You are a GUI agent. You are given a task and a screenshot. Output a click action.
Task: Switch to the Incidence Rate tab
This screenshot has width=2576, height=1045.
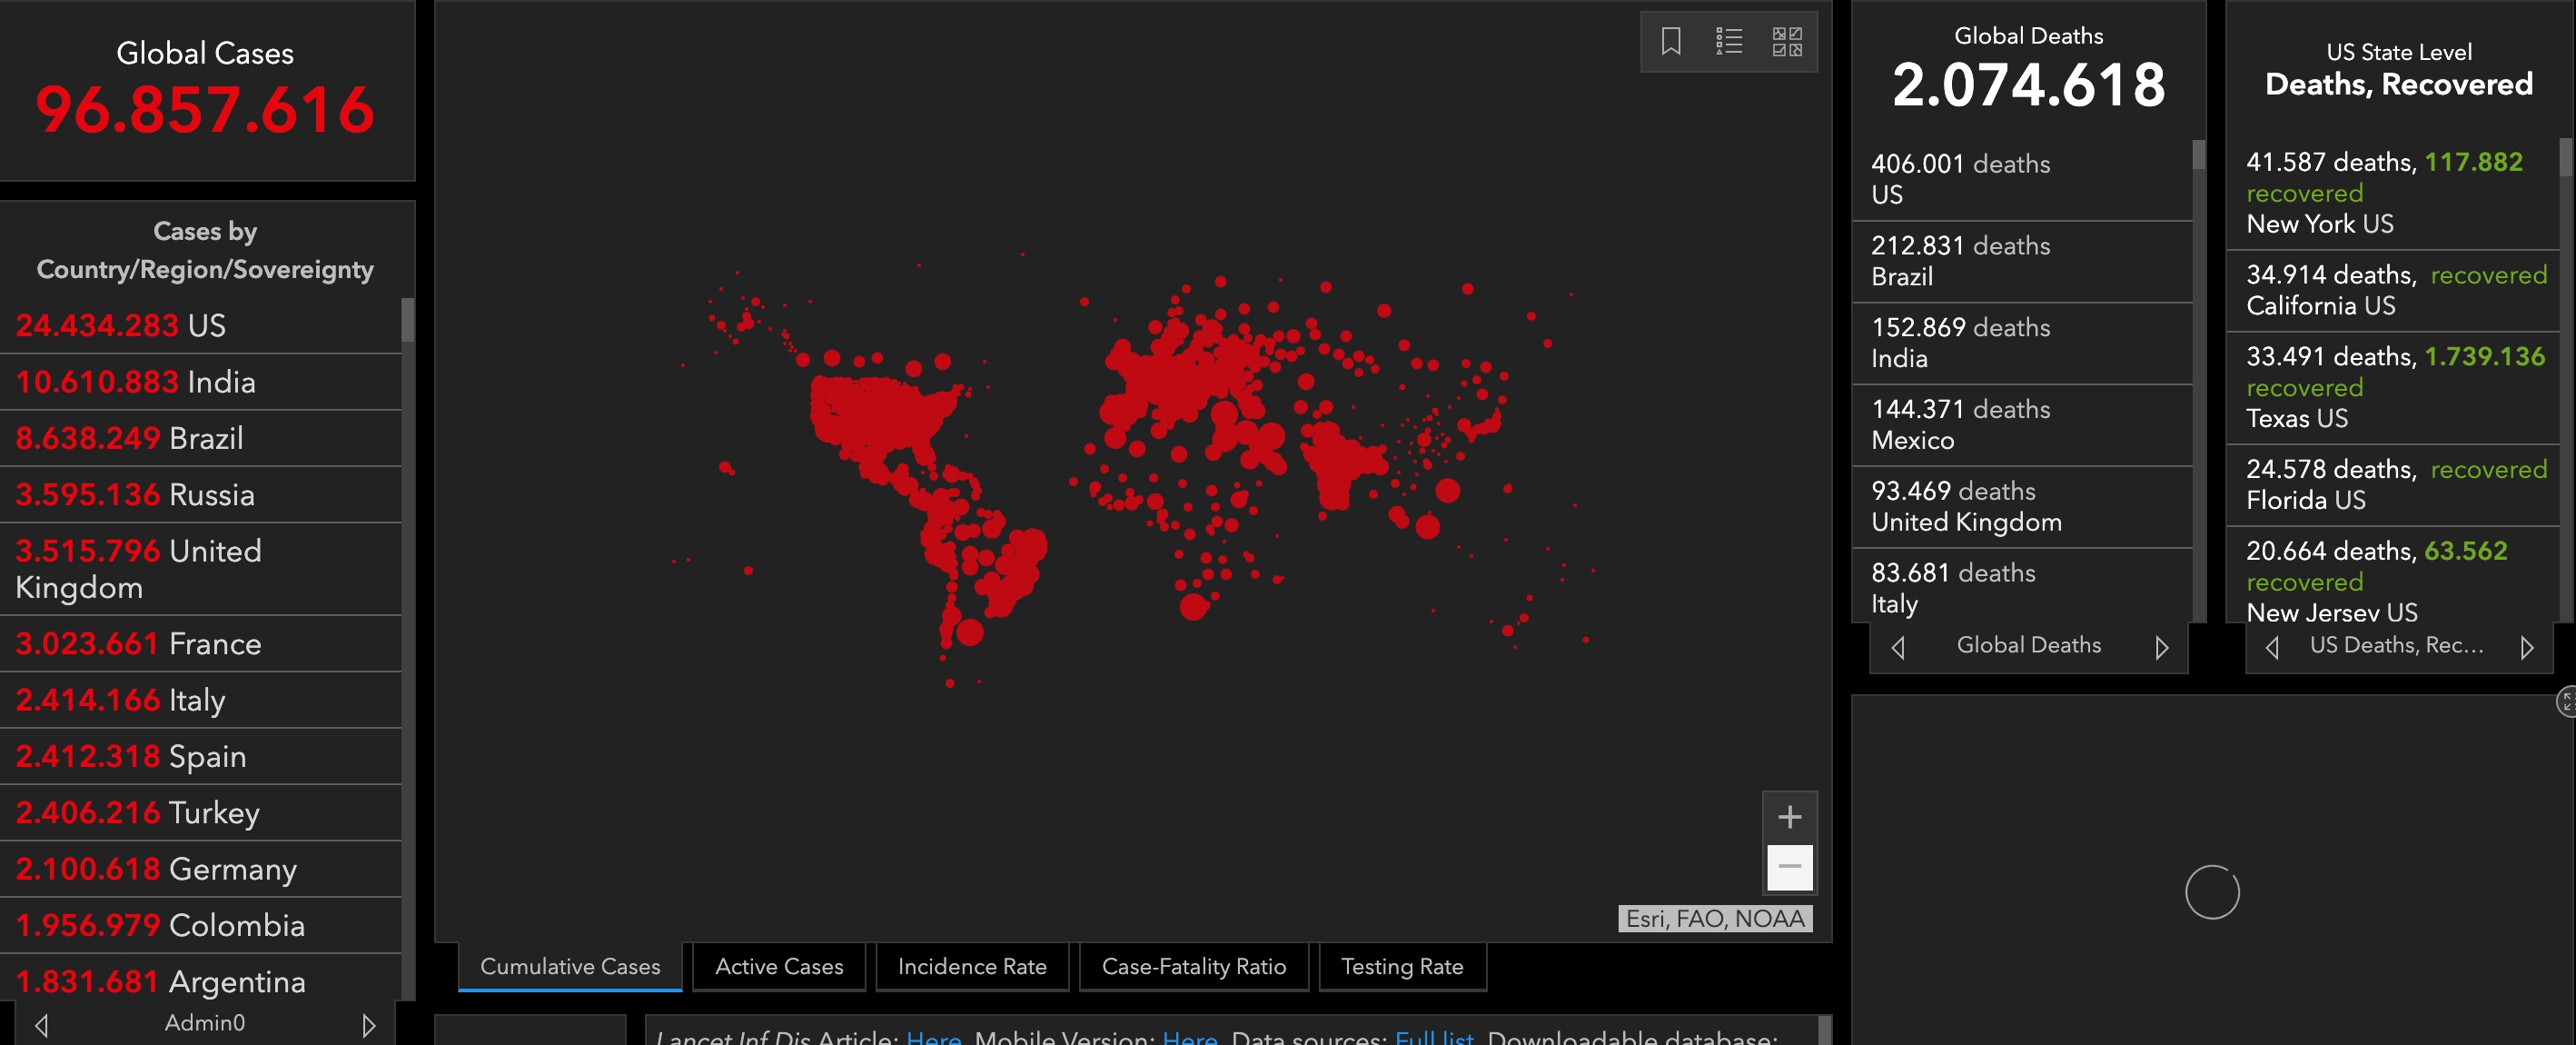click(971, 966)
